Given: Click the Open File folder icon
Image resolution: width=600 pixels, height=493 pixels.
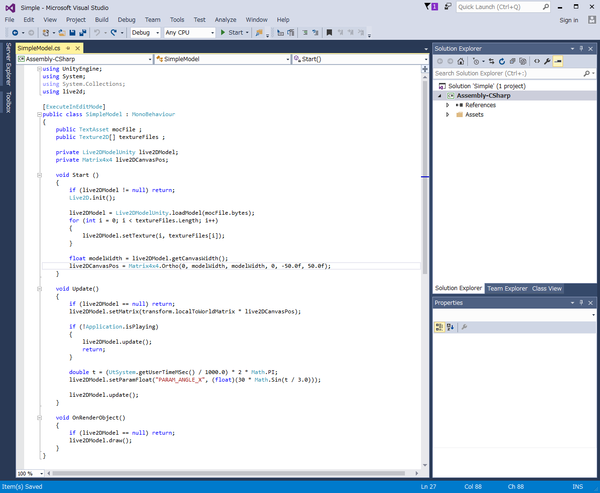Looking at the screenshot, I should coord(62,33).
